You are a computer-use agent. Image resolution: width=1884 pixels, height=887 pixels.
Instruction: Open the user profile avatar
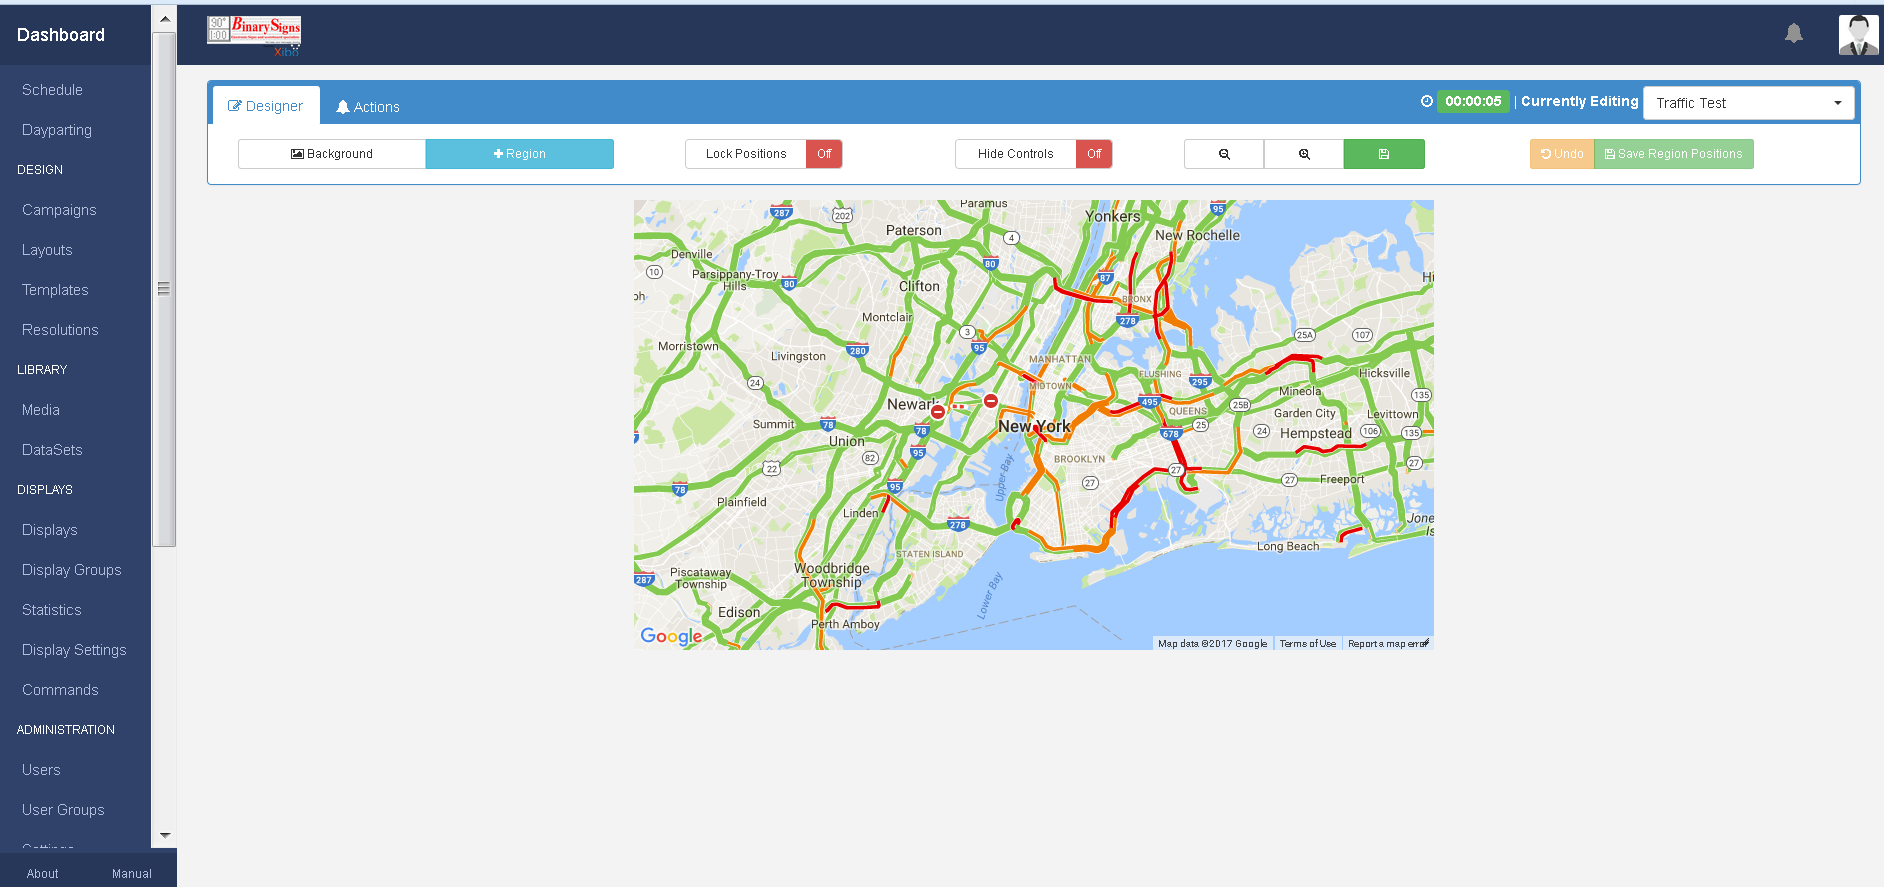point(1858,35)
